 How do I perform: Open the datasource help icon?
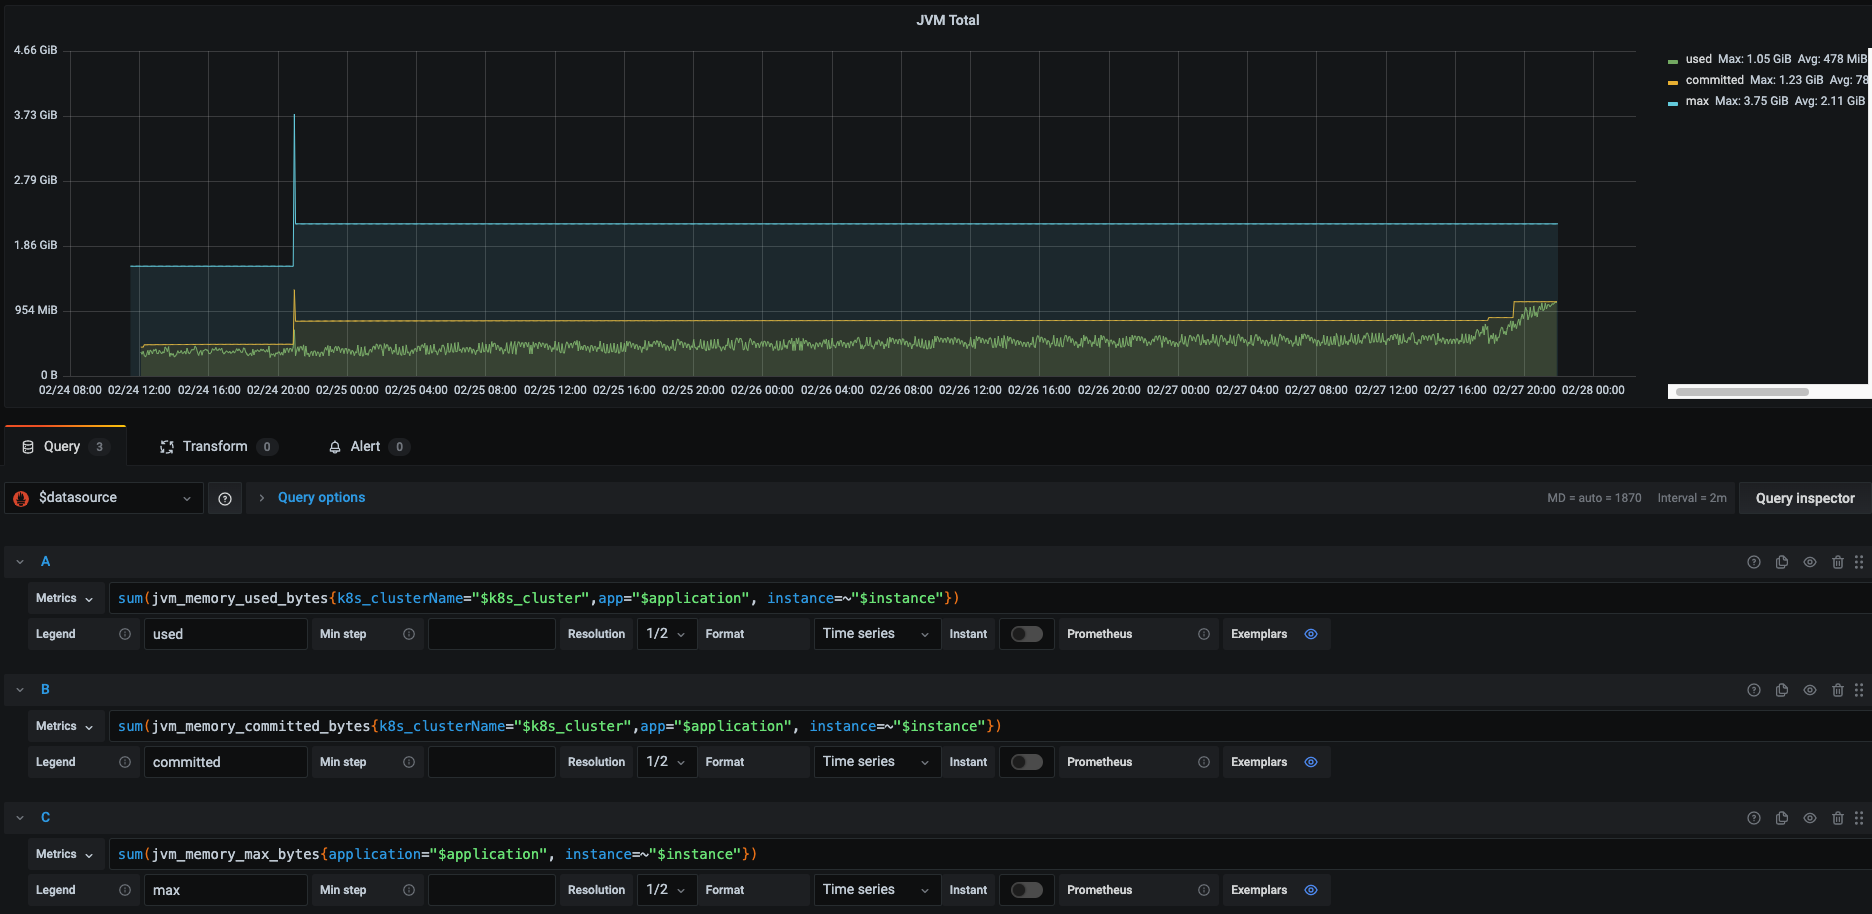(x=225, y=498)
